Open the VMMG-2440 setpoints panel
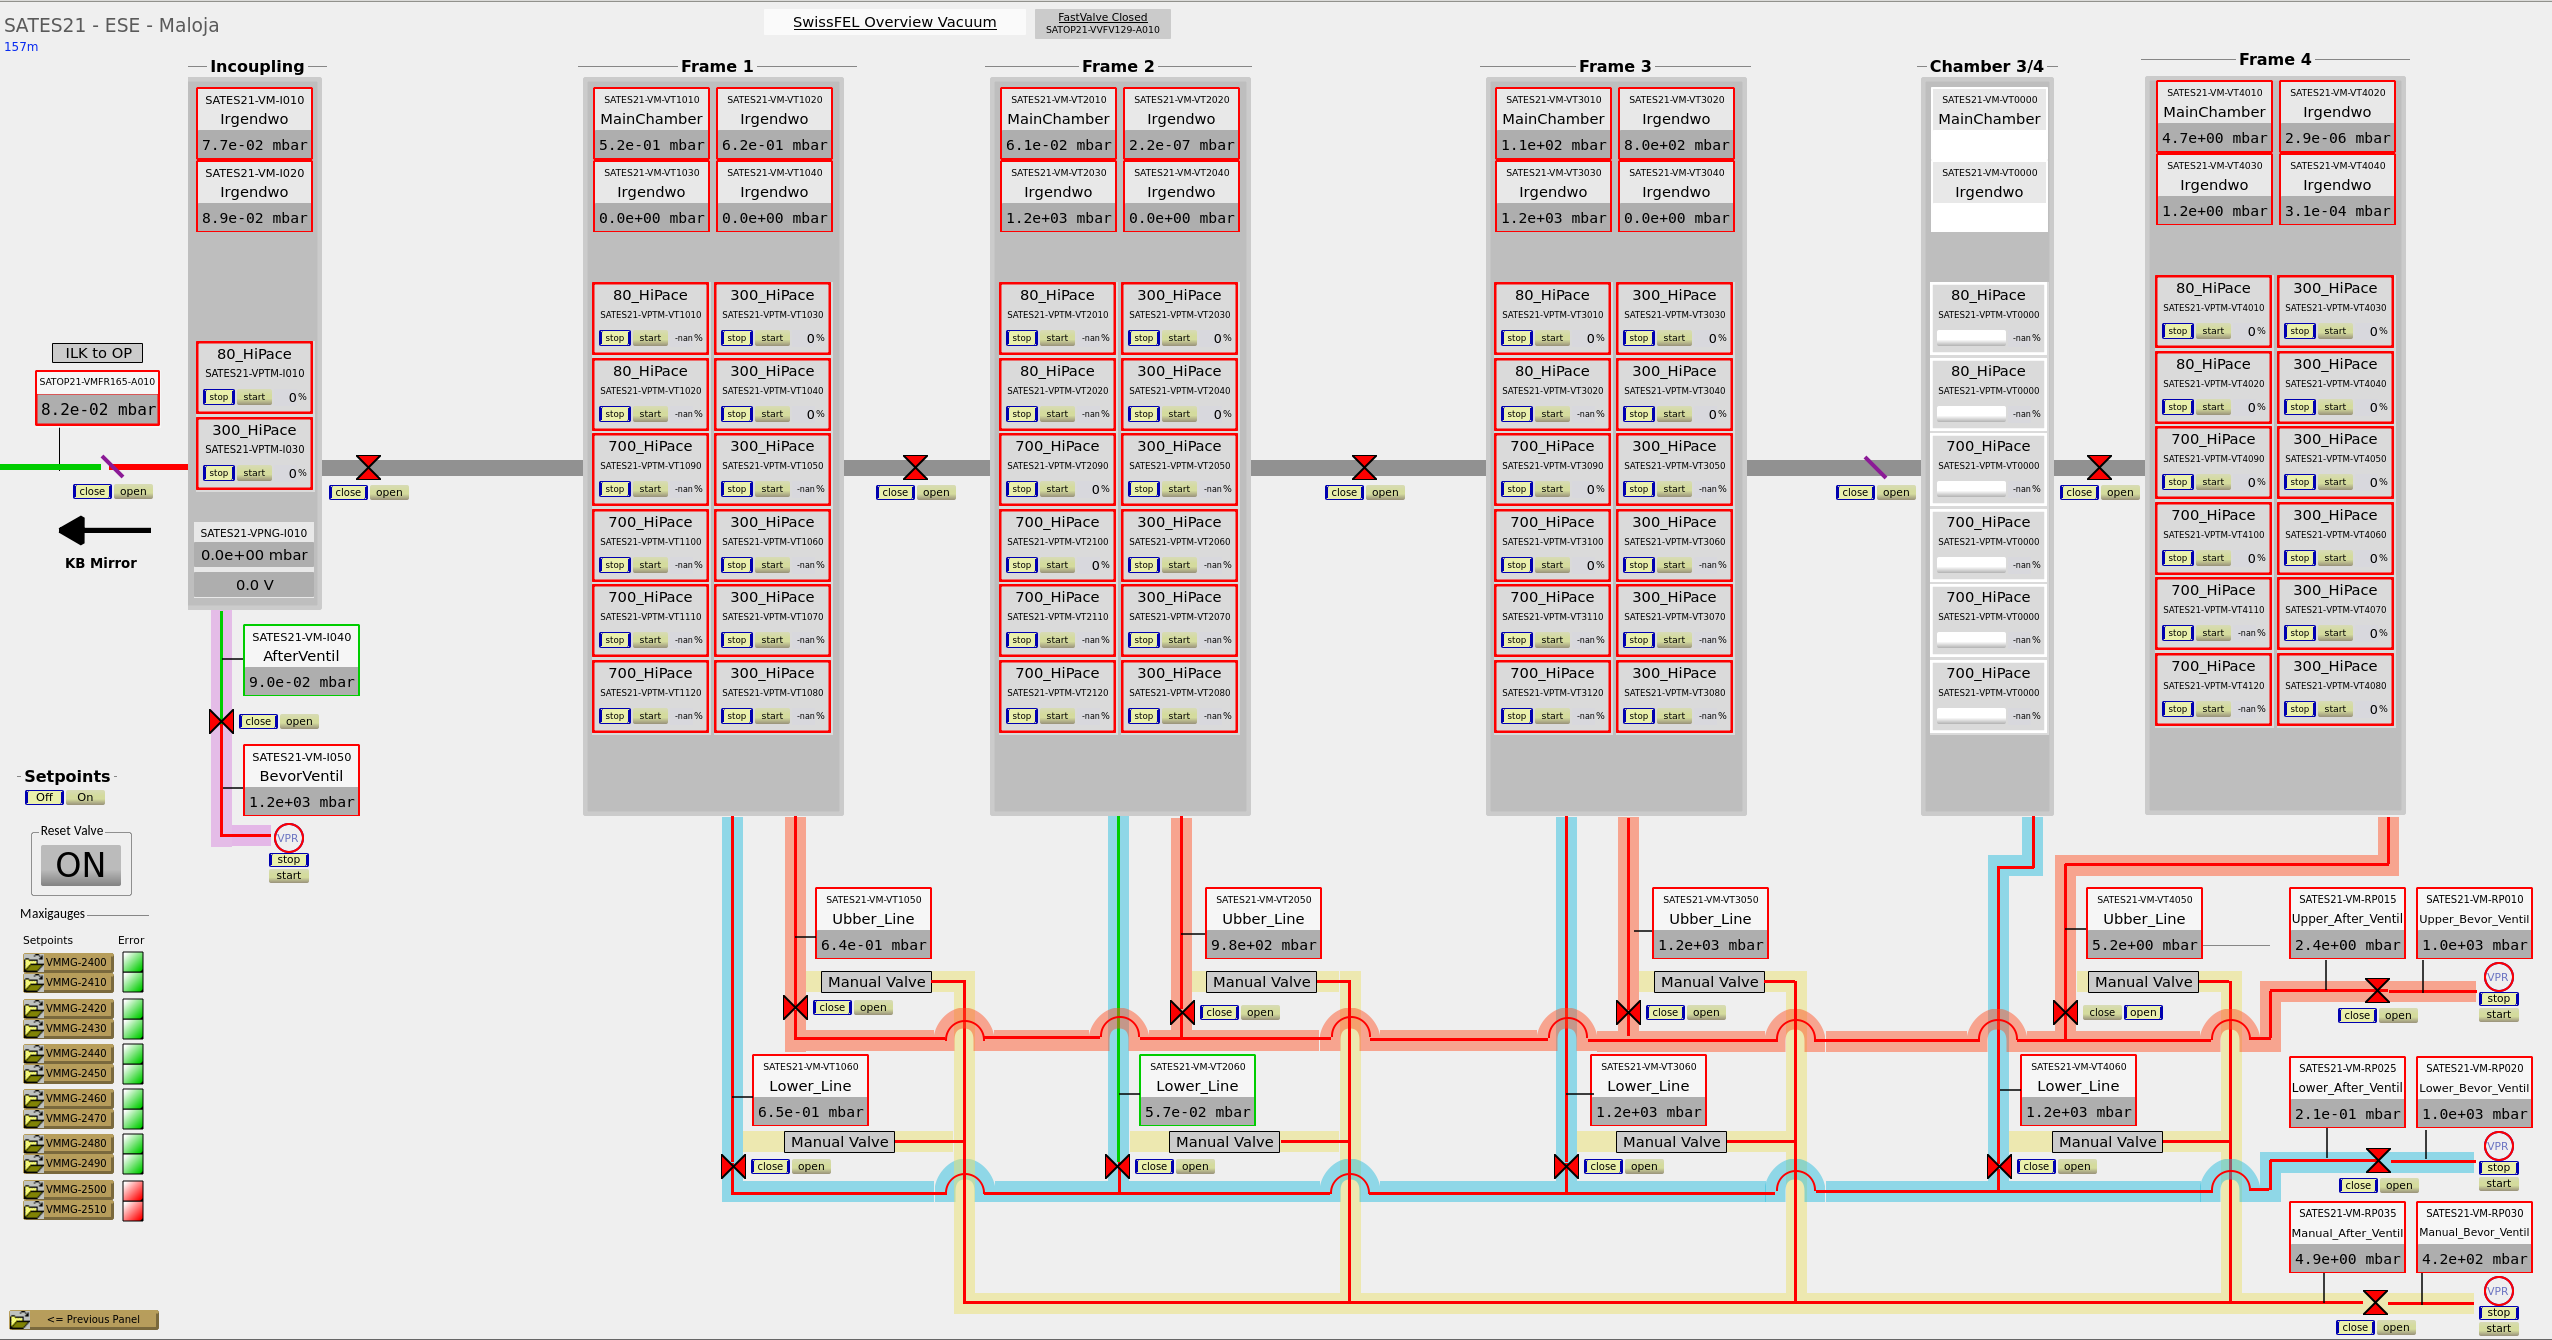The image size is (2552, 1340). point(68,1053)
